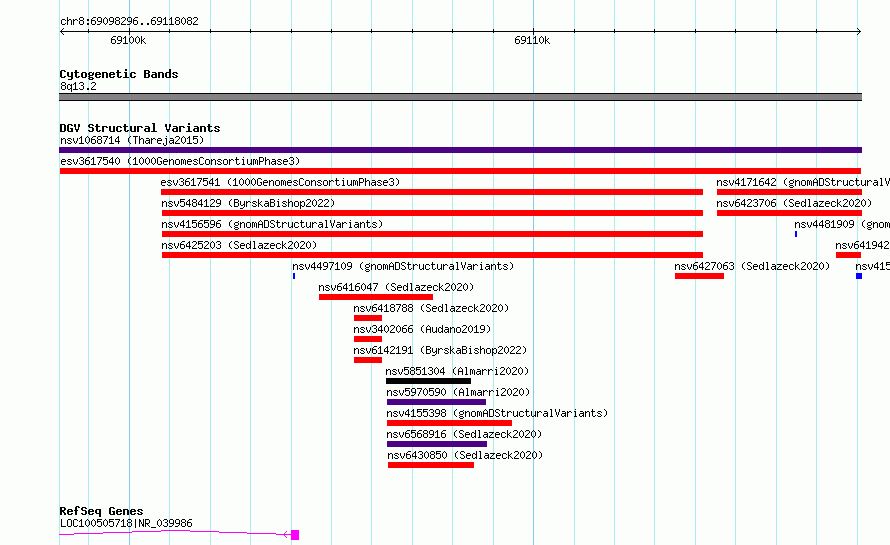The width and height of the screenshot is (890, 545).
Task: Open nsv5970590 (Almarri2020) variant
Action: (x=458, y=392)
